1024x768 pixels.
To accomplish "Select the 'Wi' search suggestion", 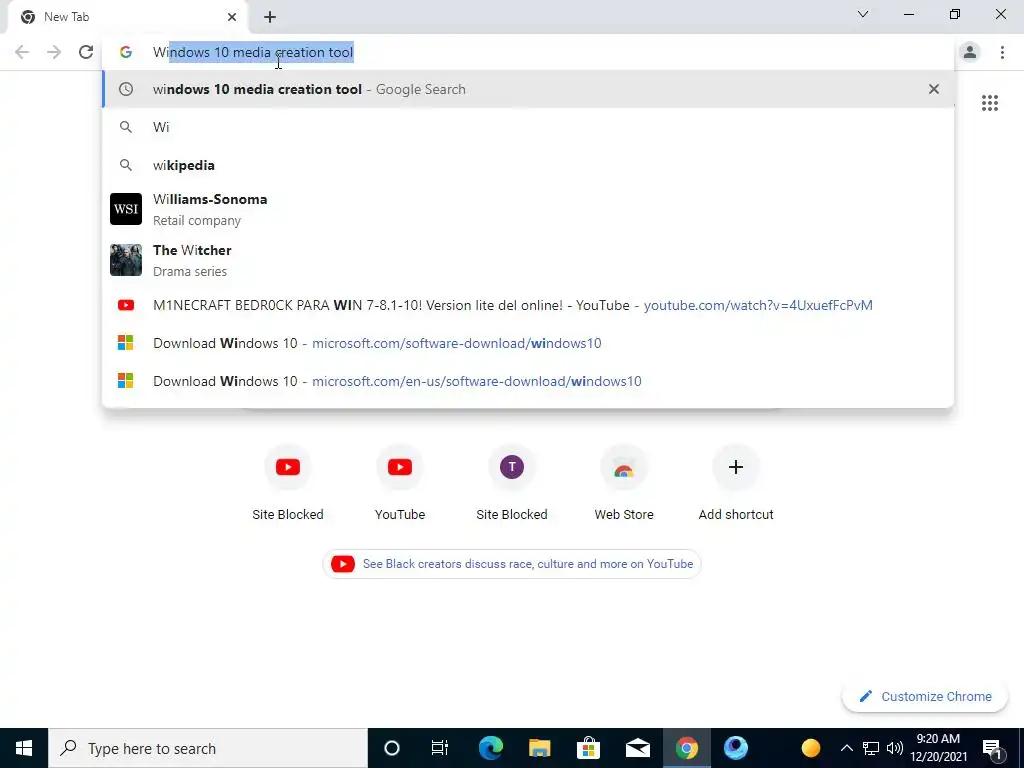I will (x=528, y=127).
